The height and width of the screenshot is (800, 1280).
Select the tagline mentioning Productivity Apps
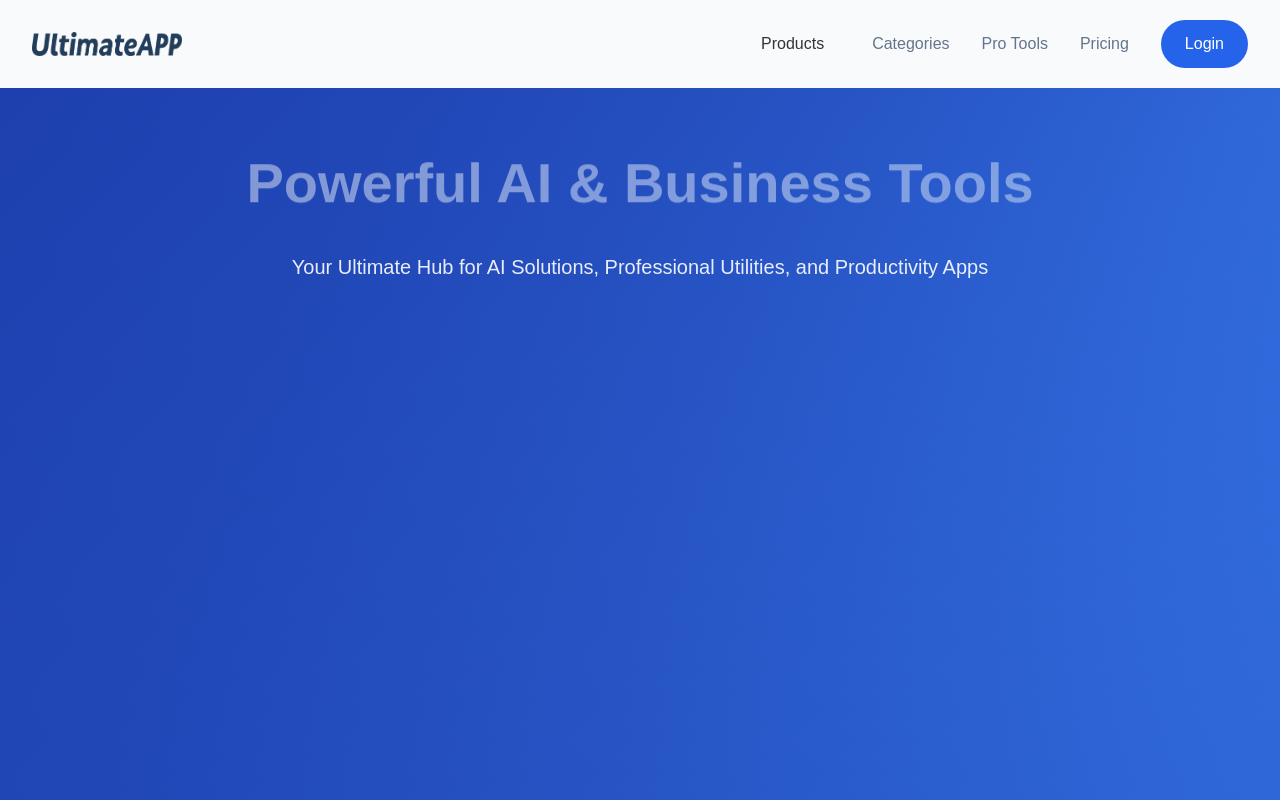[640, 267]
